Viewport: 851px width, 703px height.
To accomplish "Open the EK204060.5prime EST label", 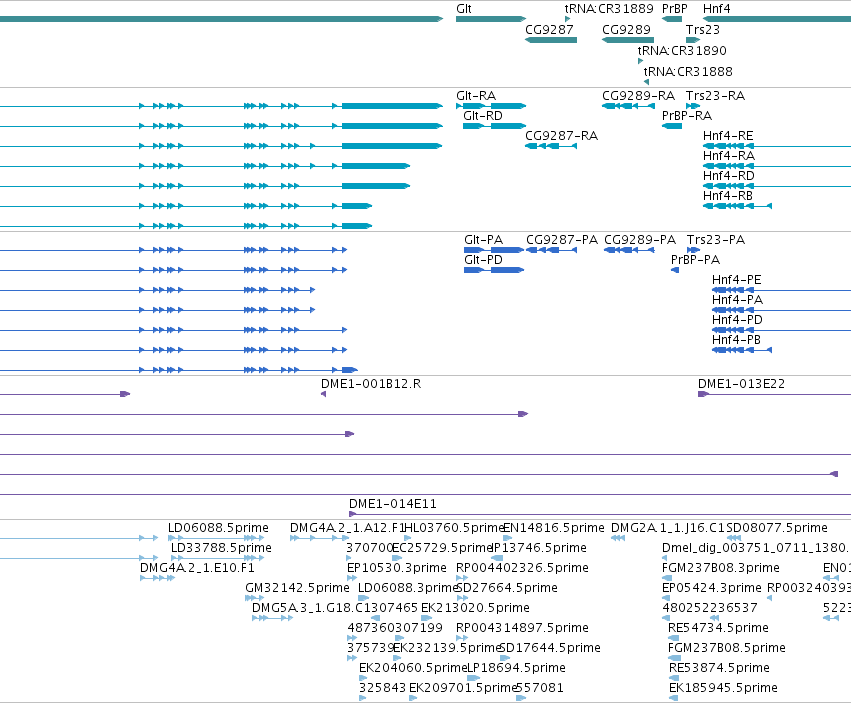I will click(x=413, y=668).
